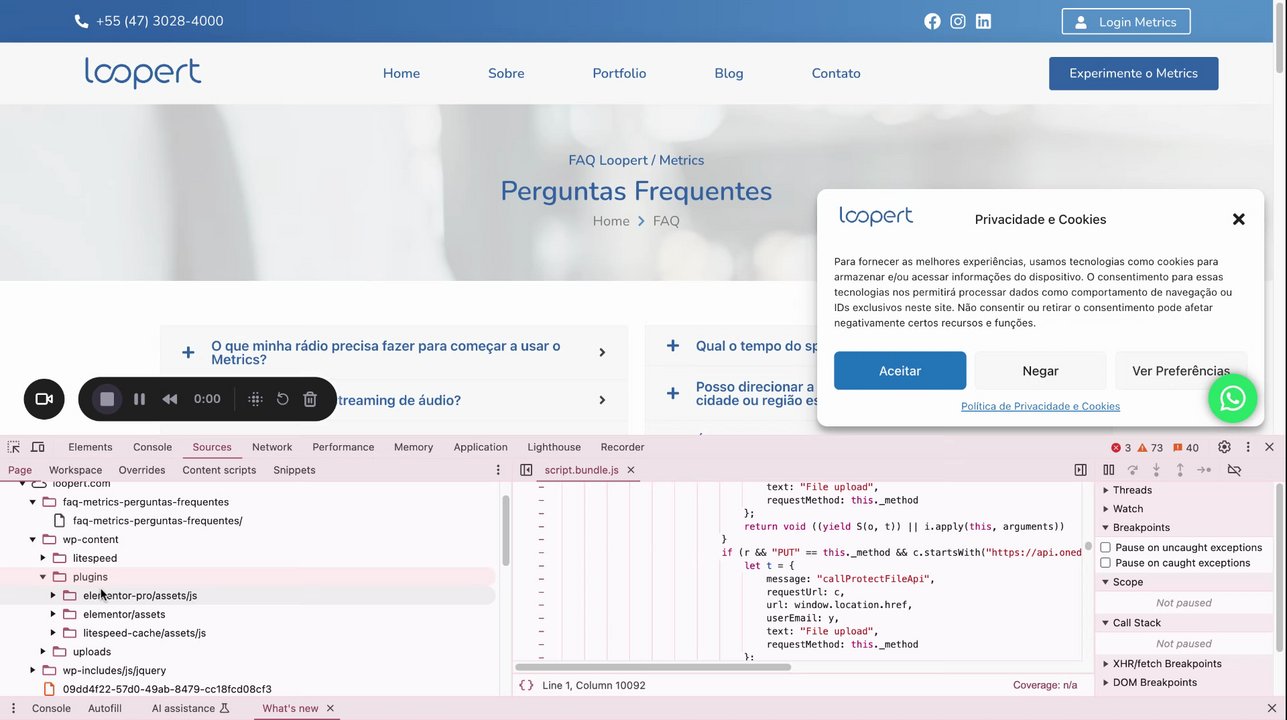Pause script execution in the debugger

1109,470
